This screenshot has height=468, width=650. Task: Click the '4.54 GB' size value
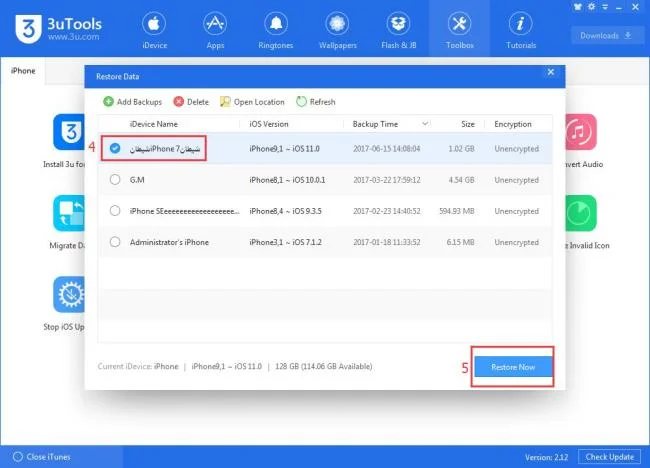(461, 180)
